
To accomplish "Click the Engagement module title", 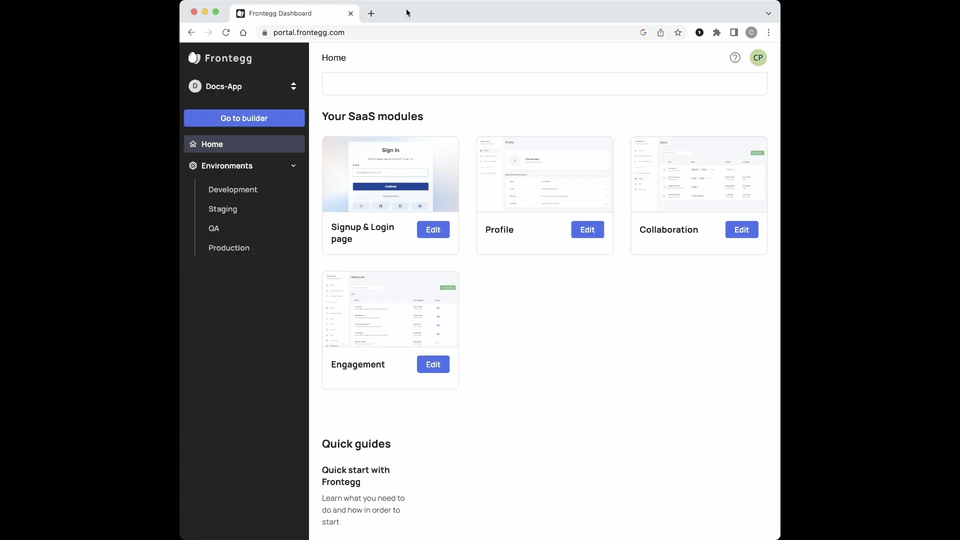I will point(358,364).
